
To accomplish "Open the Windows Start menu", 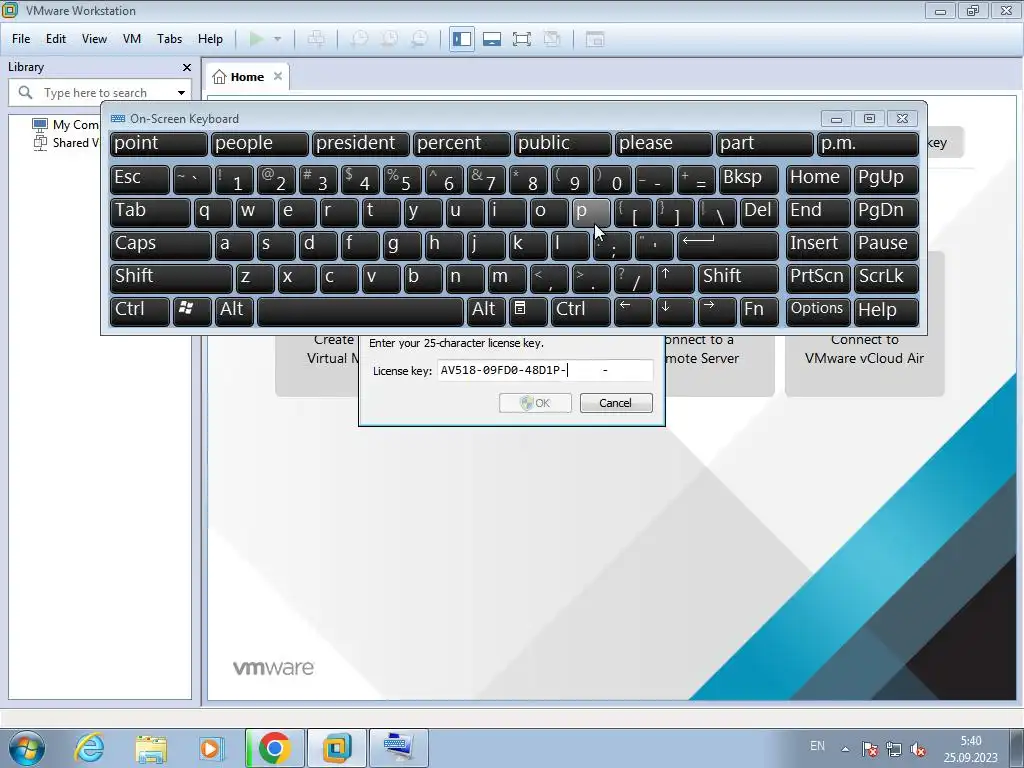I will [26, 748].
